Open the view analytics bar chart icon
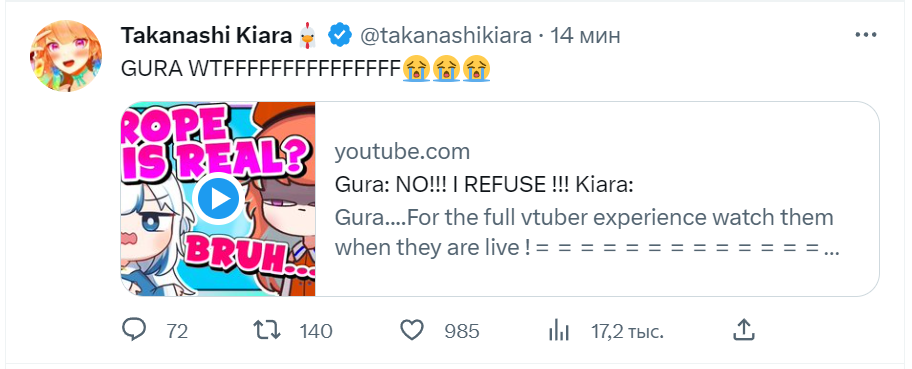Viewport: 912px width, 369px height. click(x=558, y=331)
